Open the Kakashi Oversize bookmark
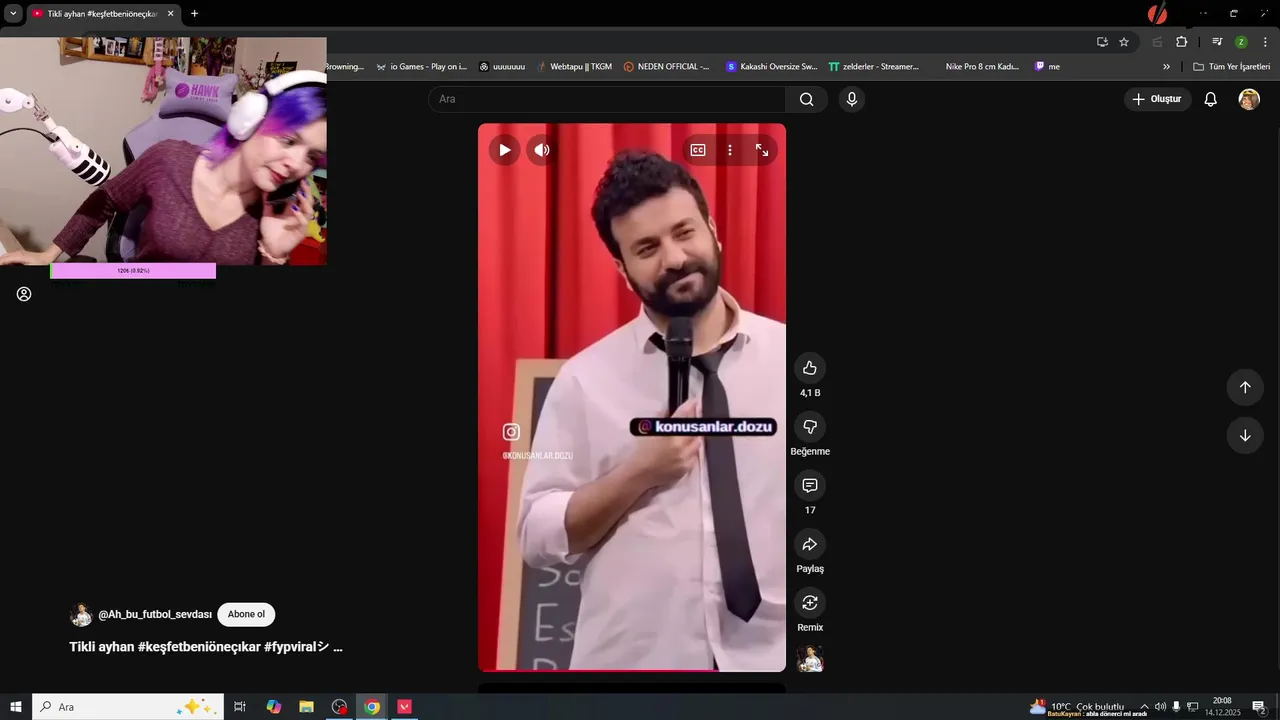The image size is (1280, 720). (x=771, y=67)
